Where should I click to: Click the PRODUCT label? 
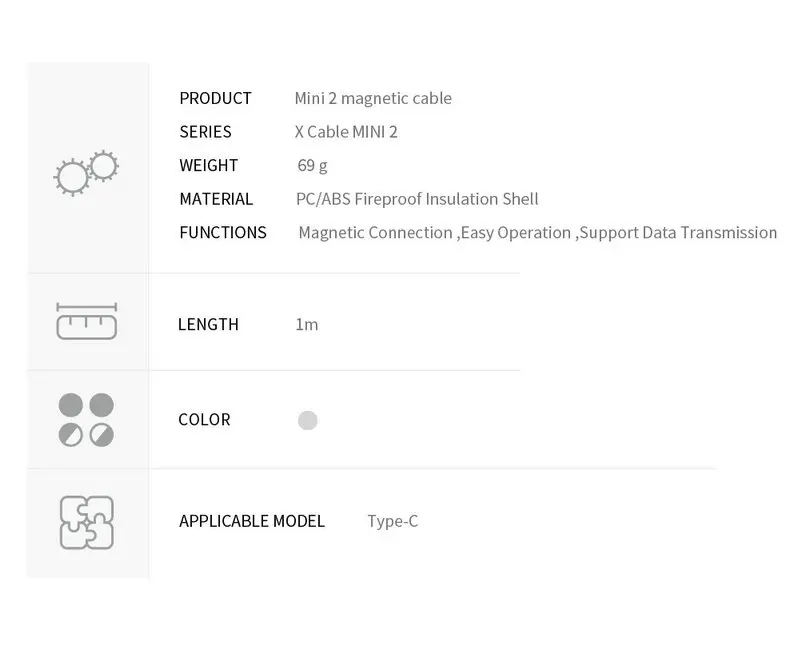point(215,98)
